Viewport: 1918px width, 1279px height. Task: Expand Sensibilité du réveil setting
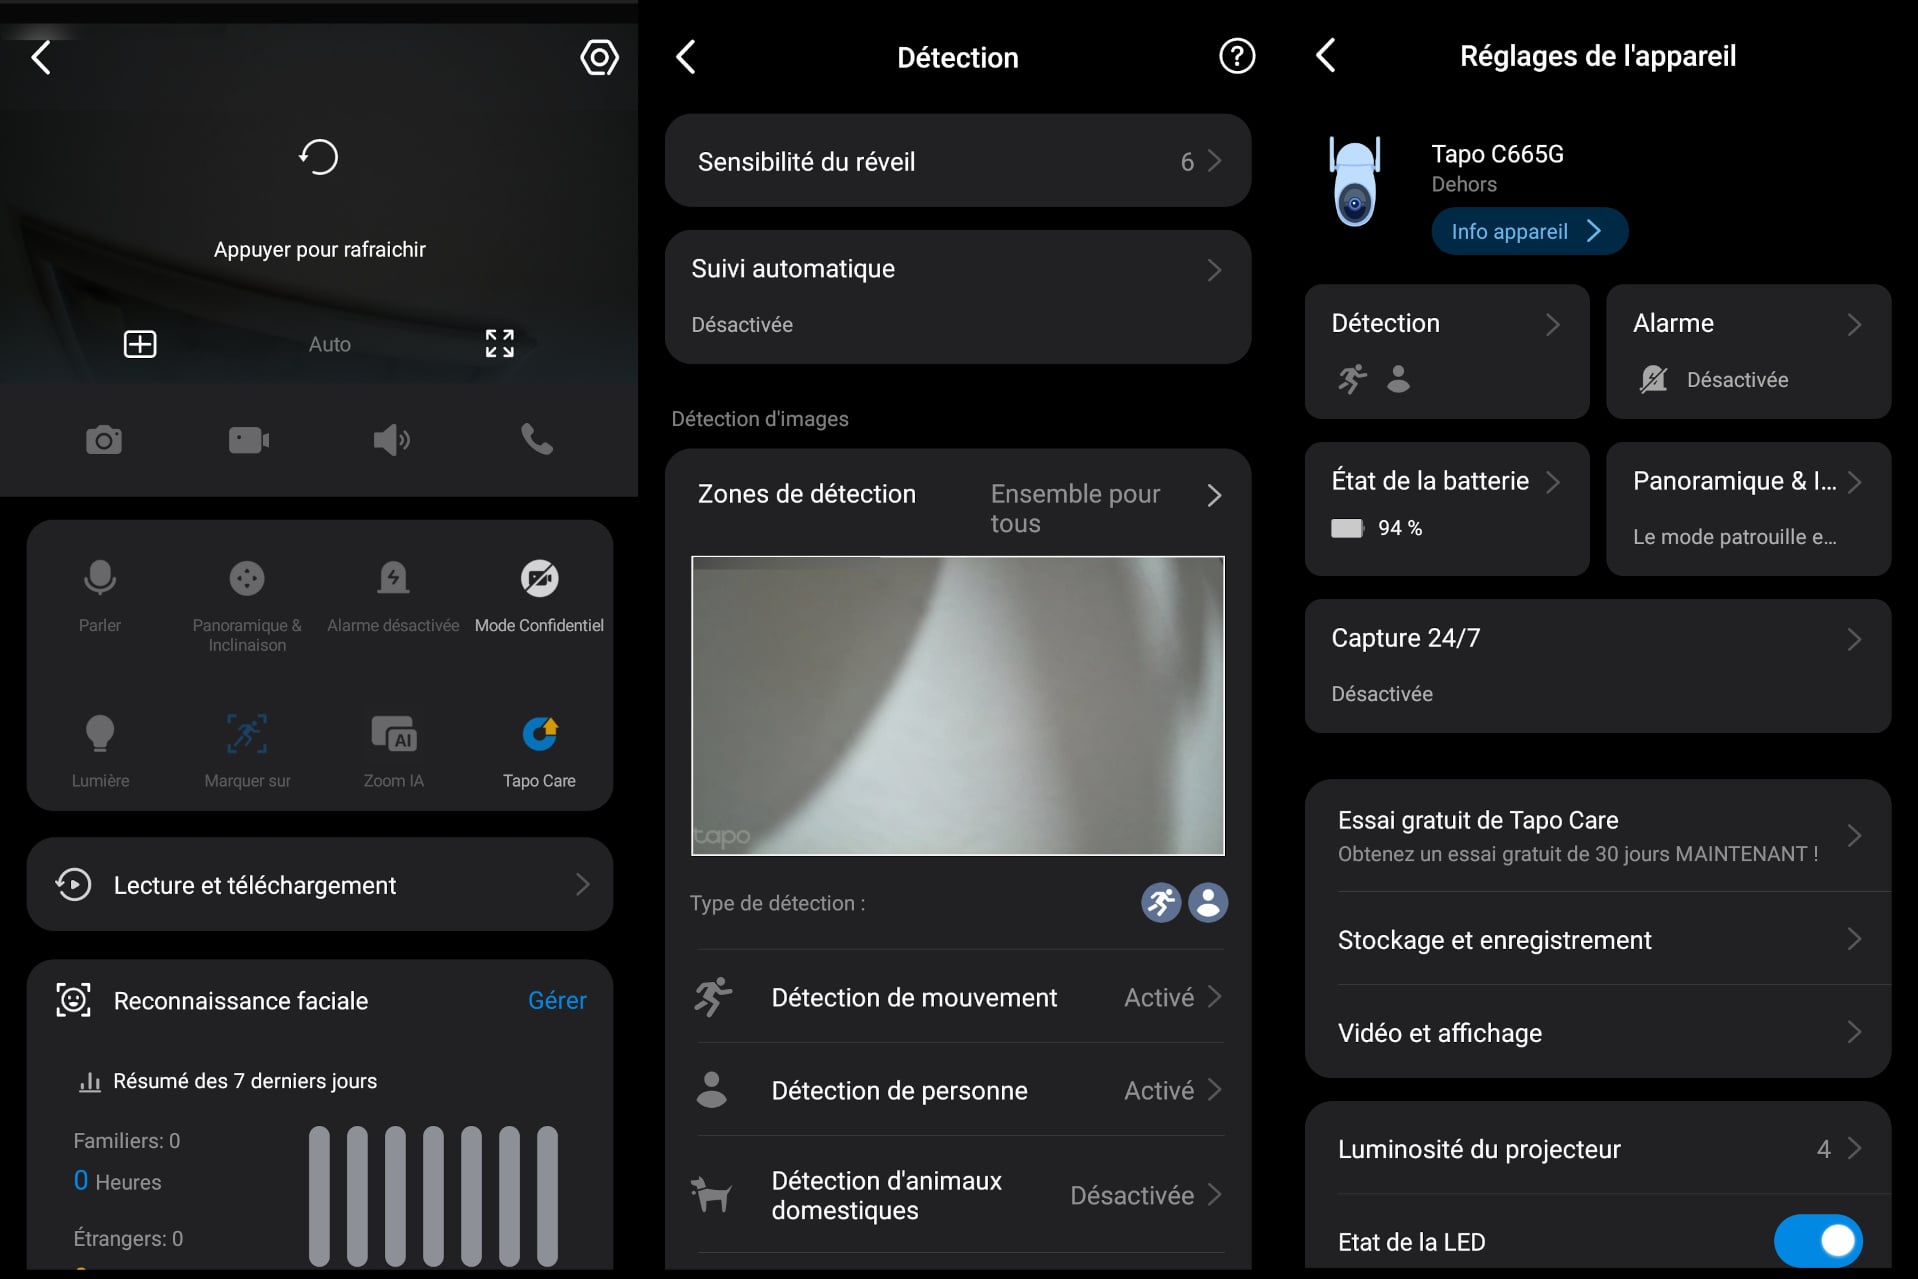click(x=957, y=161)
